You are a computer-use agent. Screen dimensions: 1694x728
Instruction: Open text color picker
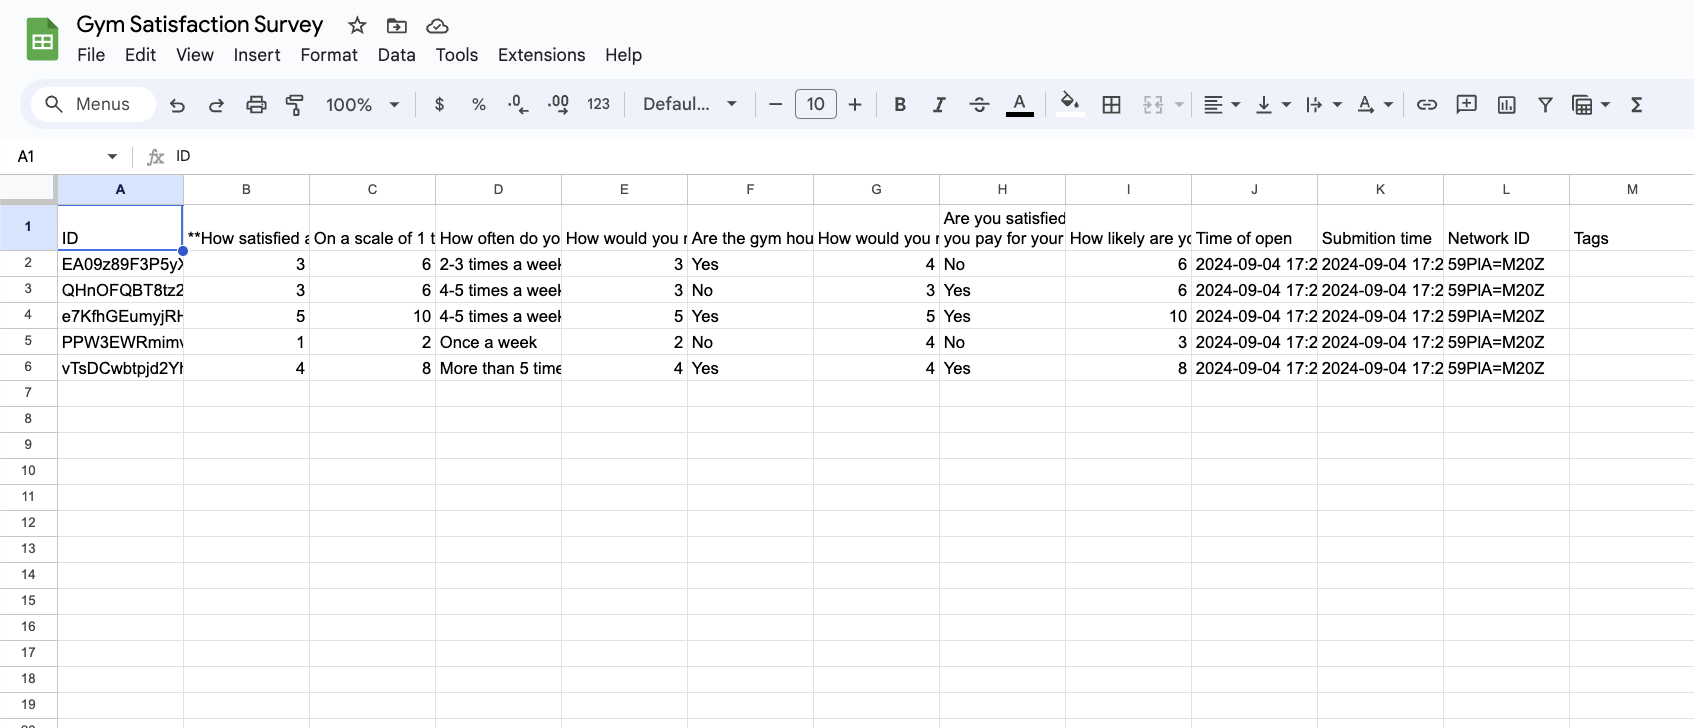tap(1019, 104)
